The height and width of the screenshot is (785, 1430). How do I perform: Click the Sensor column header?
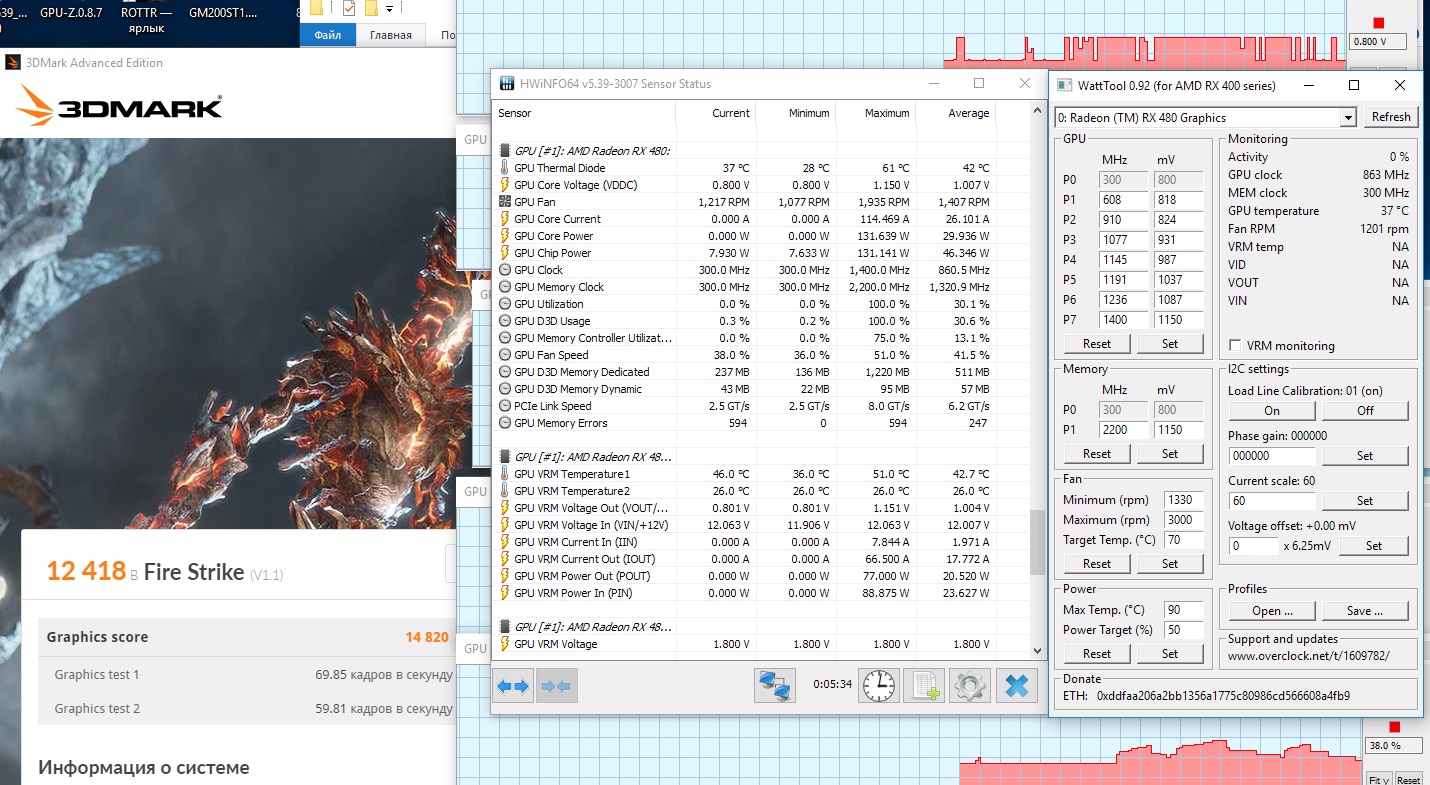[x=584, y=113]
